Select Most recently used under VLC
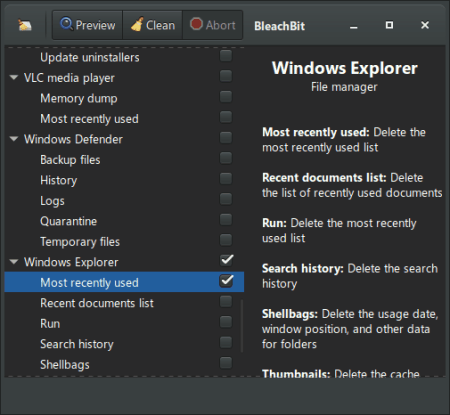This screenshot has height=415, width=450. pyautogui.click(x=124, y=119)
